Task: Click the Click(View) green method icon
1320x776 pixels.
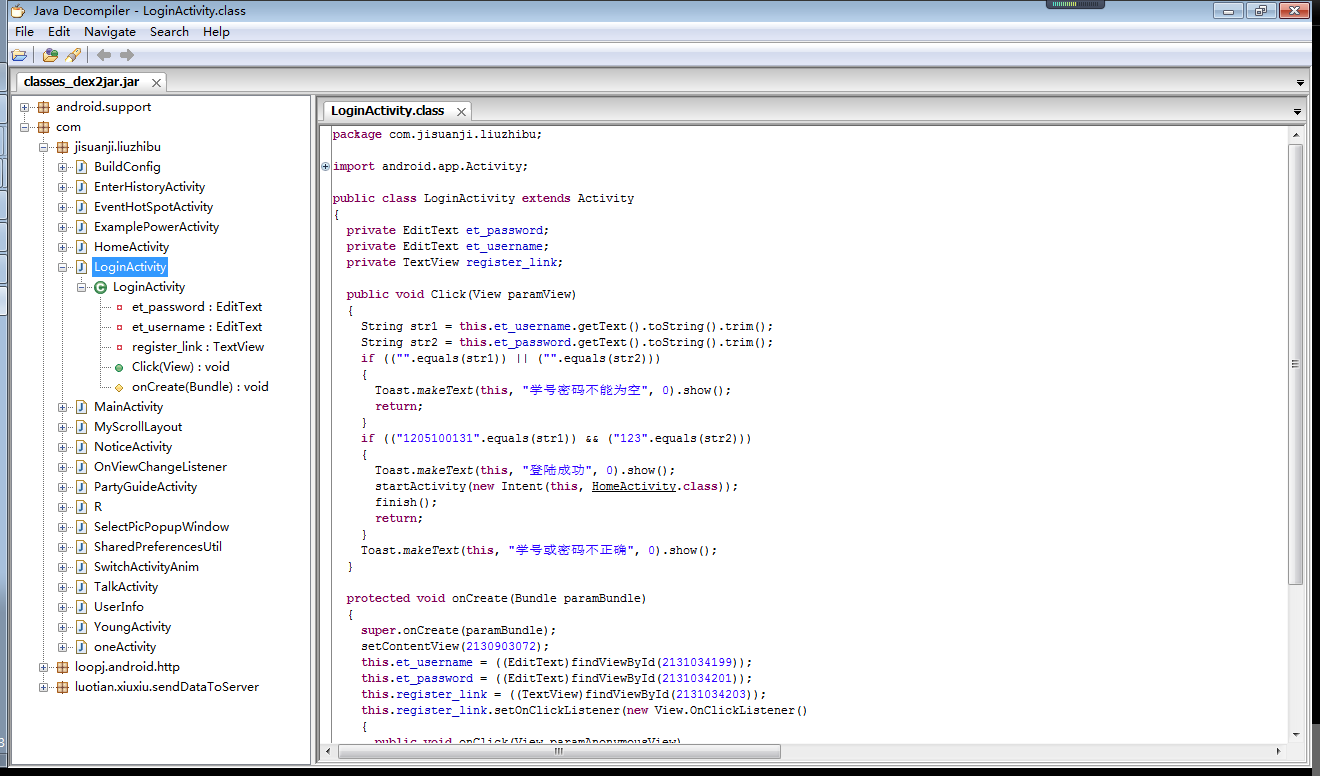Action: 119,367
